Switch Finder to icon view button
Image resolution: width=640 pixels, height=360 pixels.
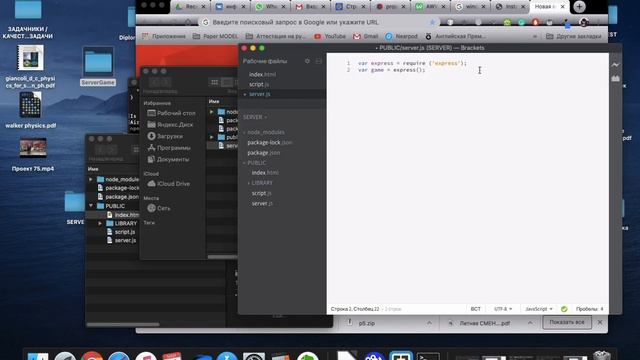tap(214, 82)
